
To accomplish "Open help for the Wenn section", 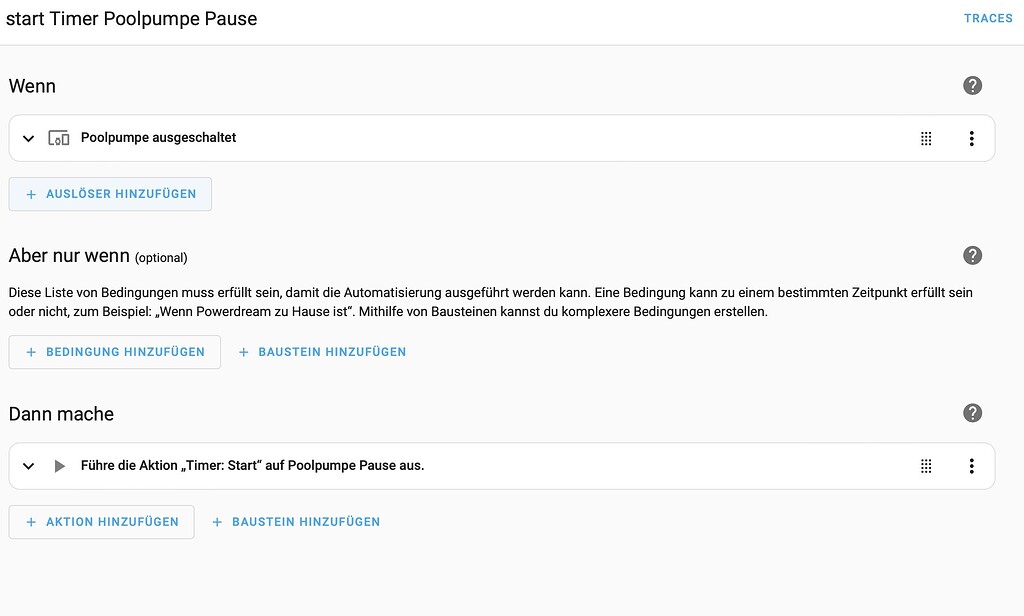I will click(972, 85).
